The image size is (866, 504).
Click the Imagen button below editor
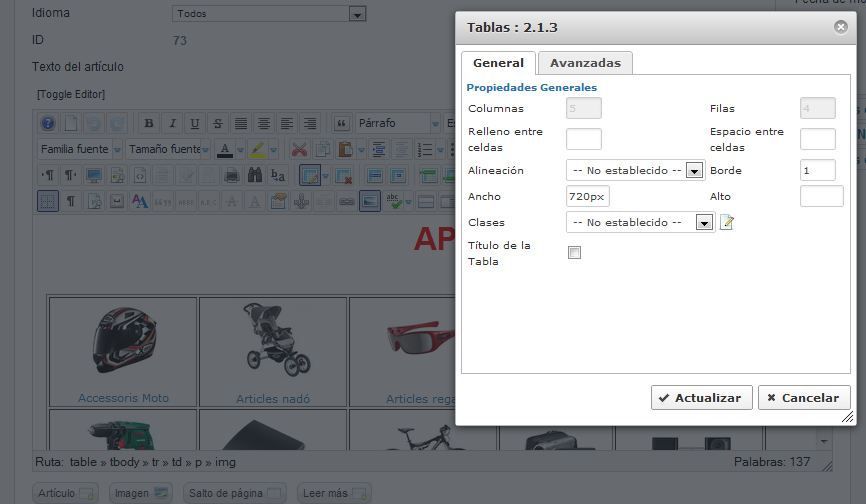click(141, 493)
